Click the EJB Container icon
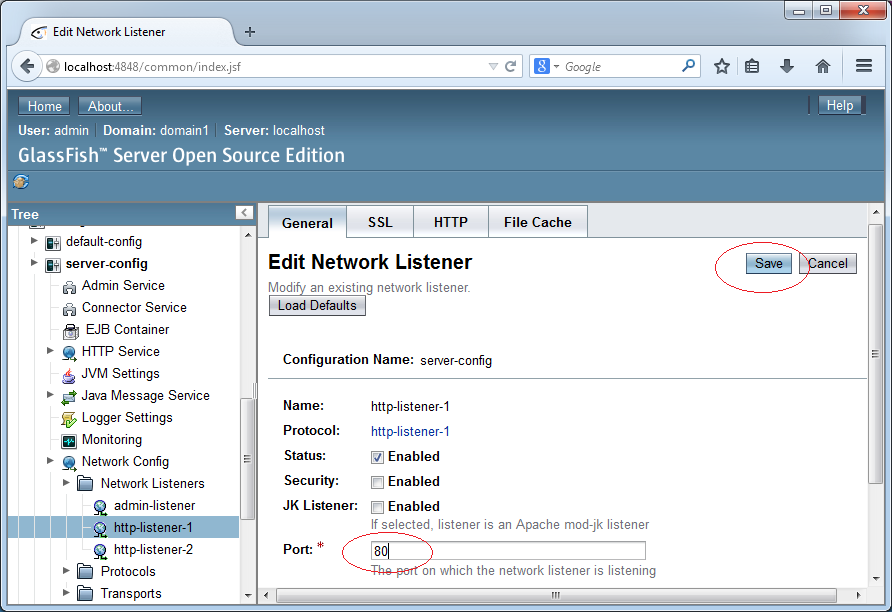 point(71,331)
